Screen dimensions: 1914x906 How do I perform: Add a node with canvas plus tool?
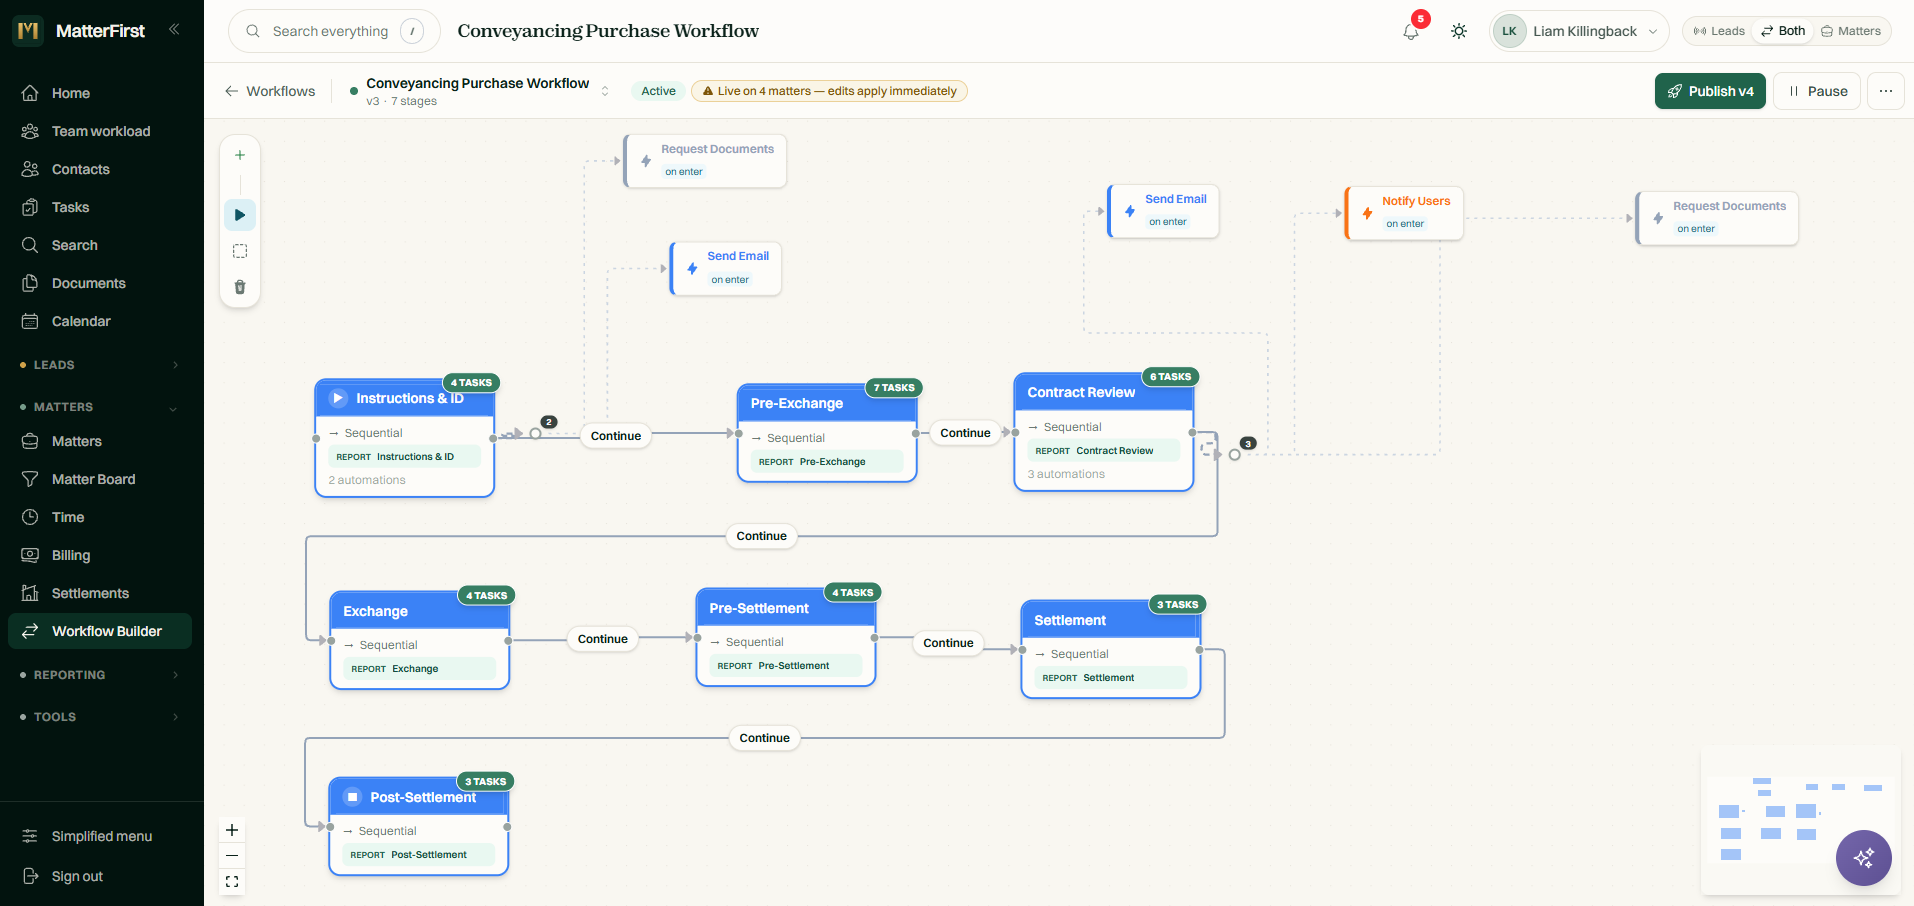click(240, 155)
